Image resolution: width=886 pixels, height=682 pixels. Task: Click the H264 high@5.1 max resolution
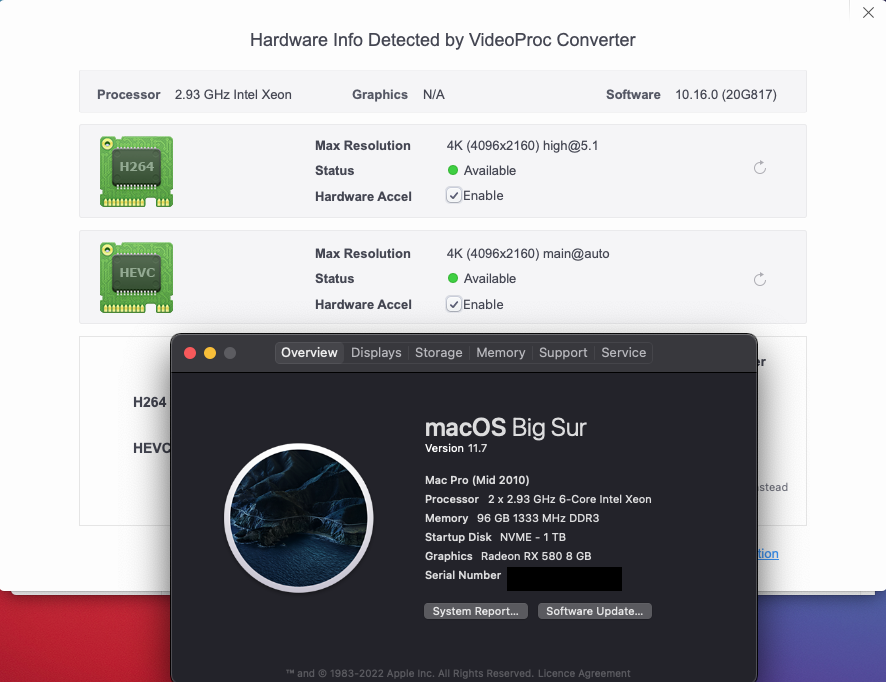[522, 146]
